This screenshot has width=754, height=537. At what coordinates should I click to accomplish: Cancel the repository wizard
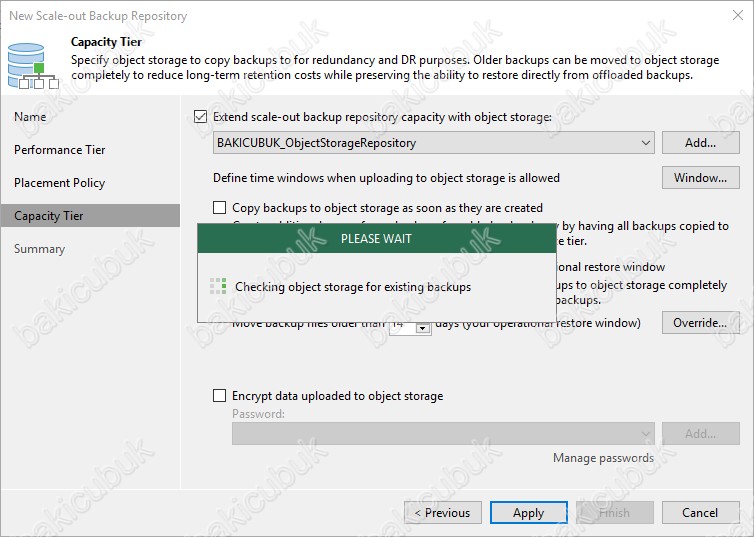pos(700,513)
